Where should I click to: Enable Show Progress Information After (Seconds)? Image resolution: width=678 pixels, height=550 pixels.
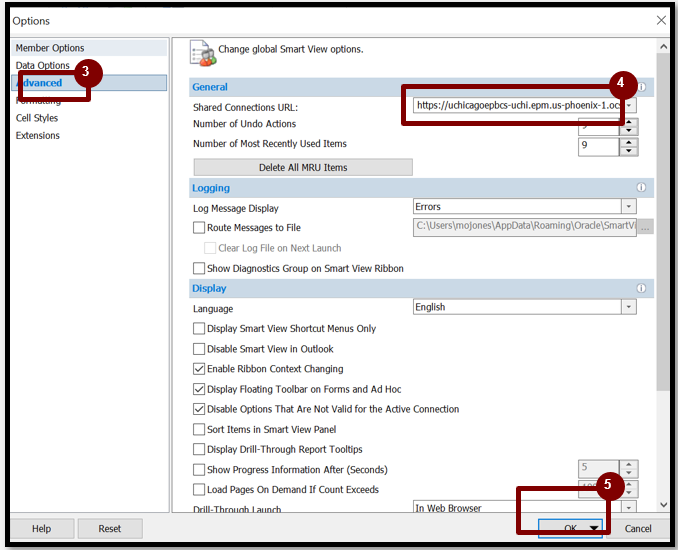click(x=199, y=470)
